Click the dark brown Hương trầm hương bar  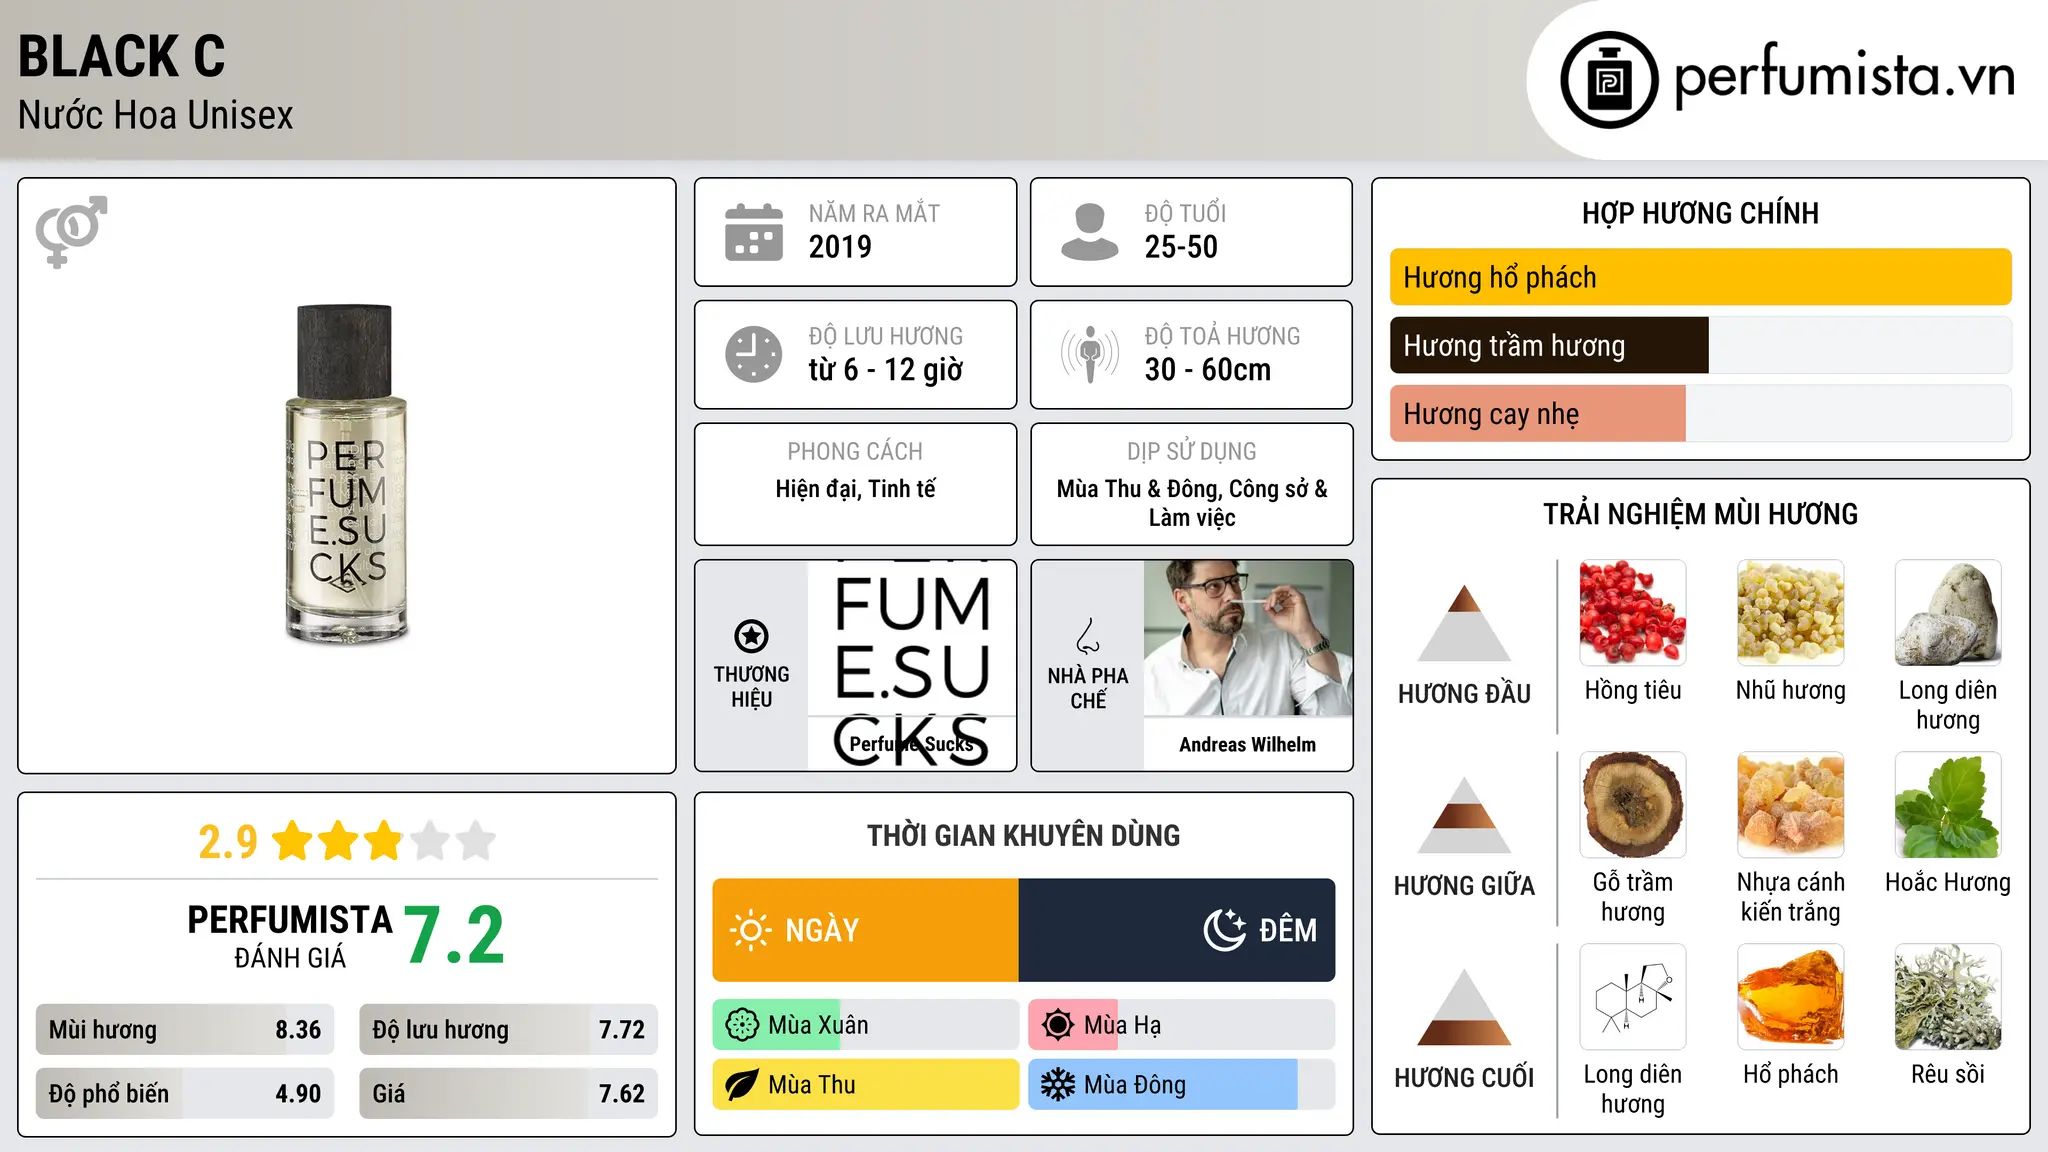[x=1549, y=346]
